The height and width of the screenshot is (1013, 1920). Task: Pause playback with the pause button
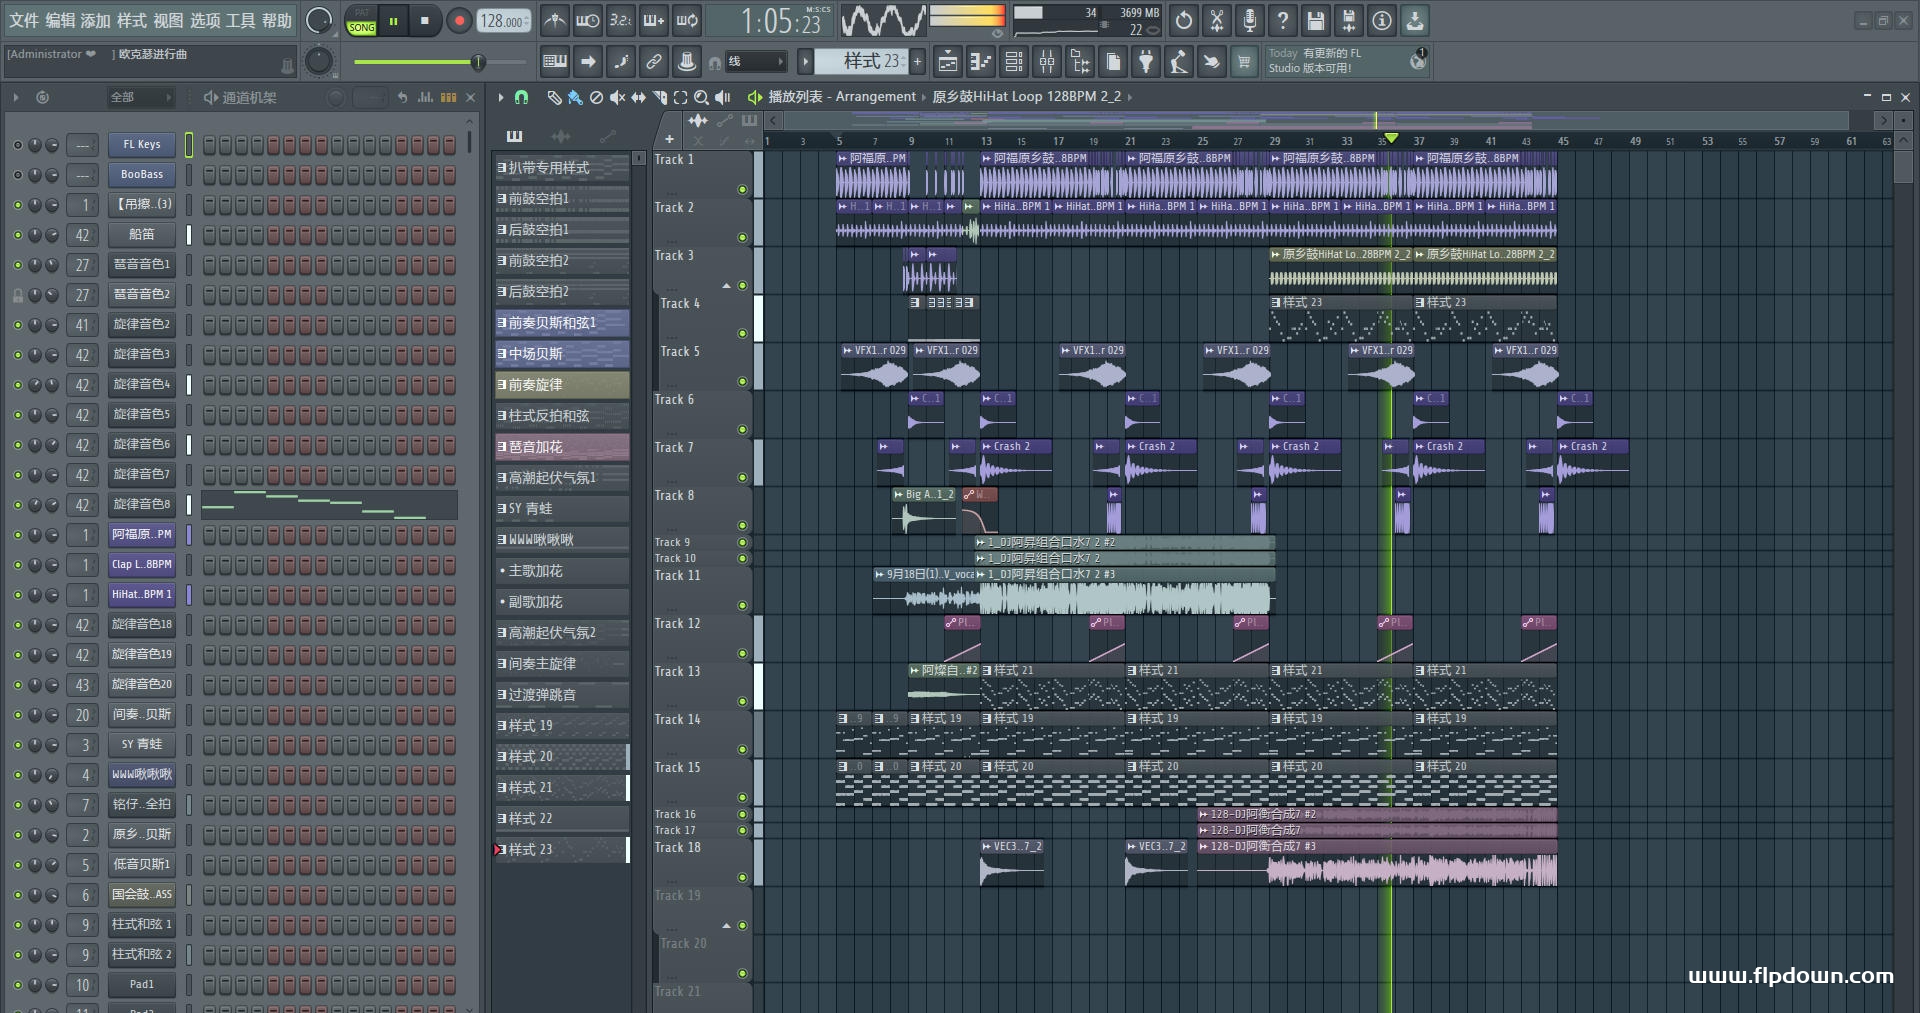[x=394, y=20]
